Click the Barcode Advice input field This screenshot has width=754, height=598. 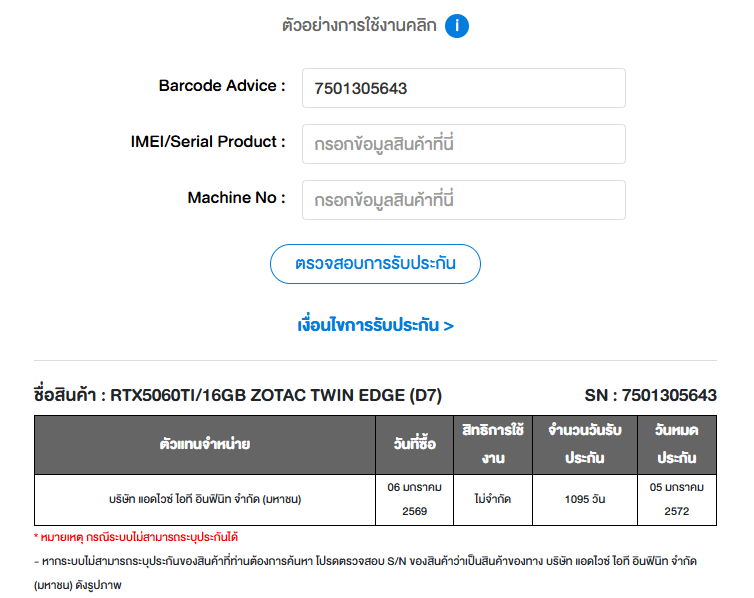click(x=463, y=88)
